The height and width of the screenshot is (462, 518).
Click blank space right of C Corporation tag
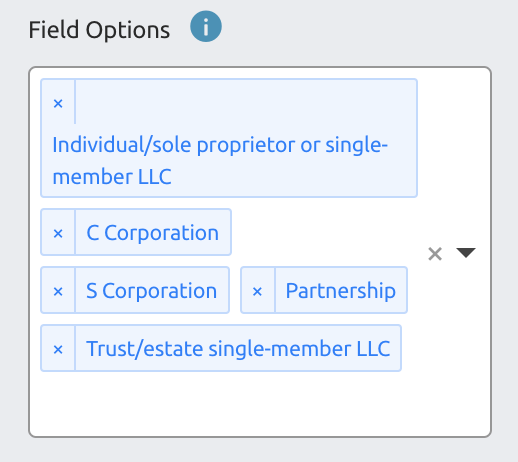(323, 232)
